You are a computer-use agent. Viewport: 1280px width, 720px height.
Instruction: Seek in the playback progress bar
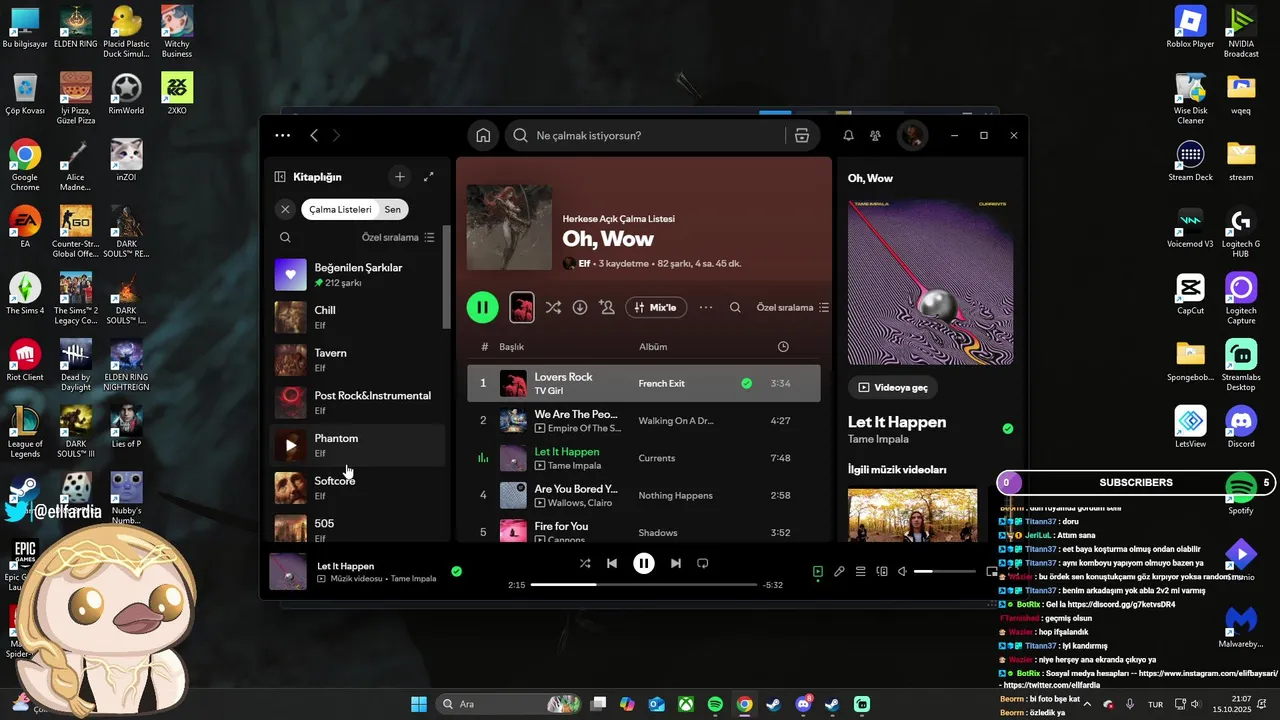[x=644, y=584]
